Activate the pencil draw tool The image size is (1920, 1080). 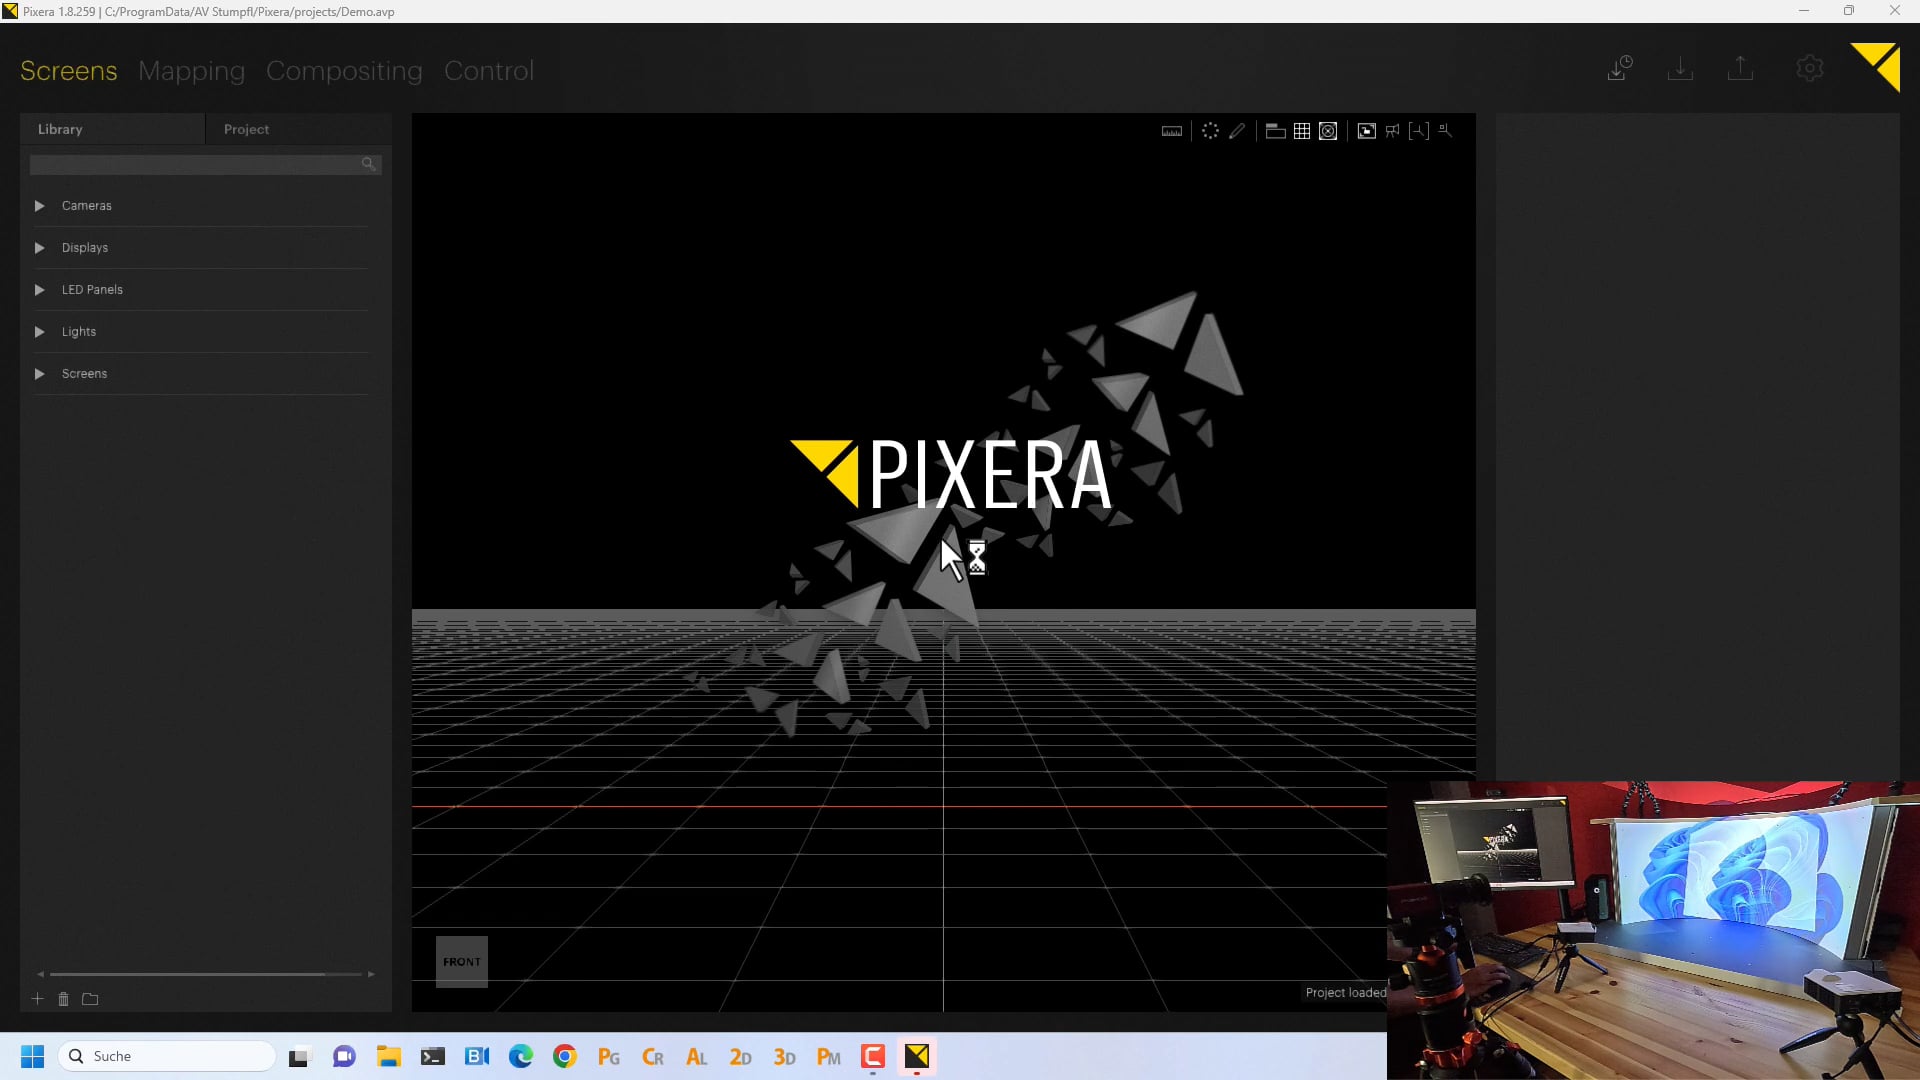(x=1237, y=131)
